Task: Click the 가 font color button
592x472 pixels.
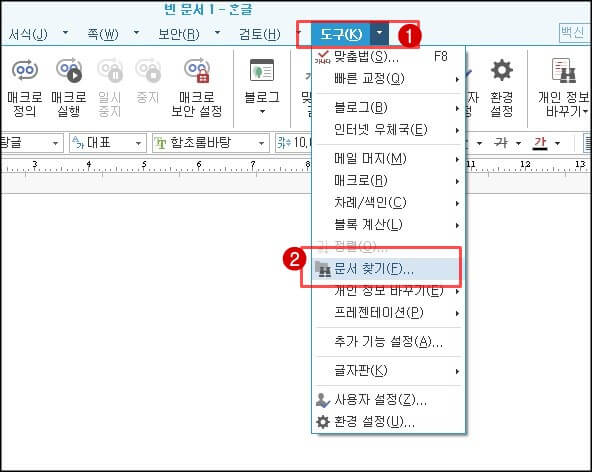Action: [540, 143]
